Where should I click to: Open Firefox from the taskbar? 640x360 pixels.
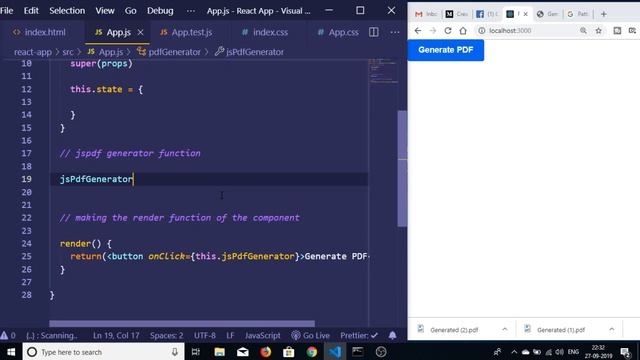point(266,352)
